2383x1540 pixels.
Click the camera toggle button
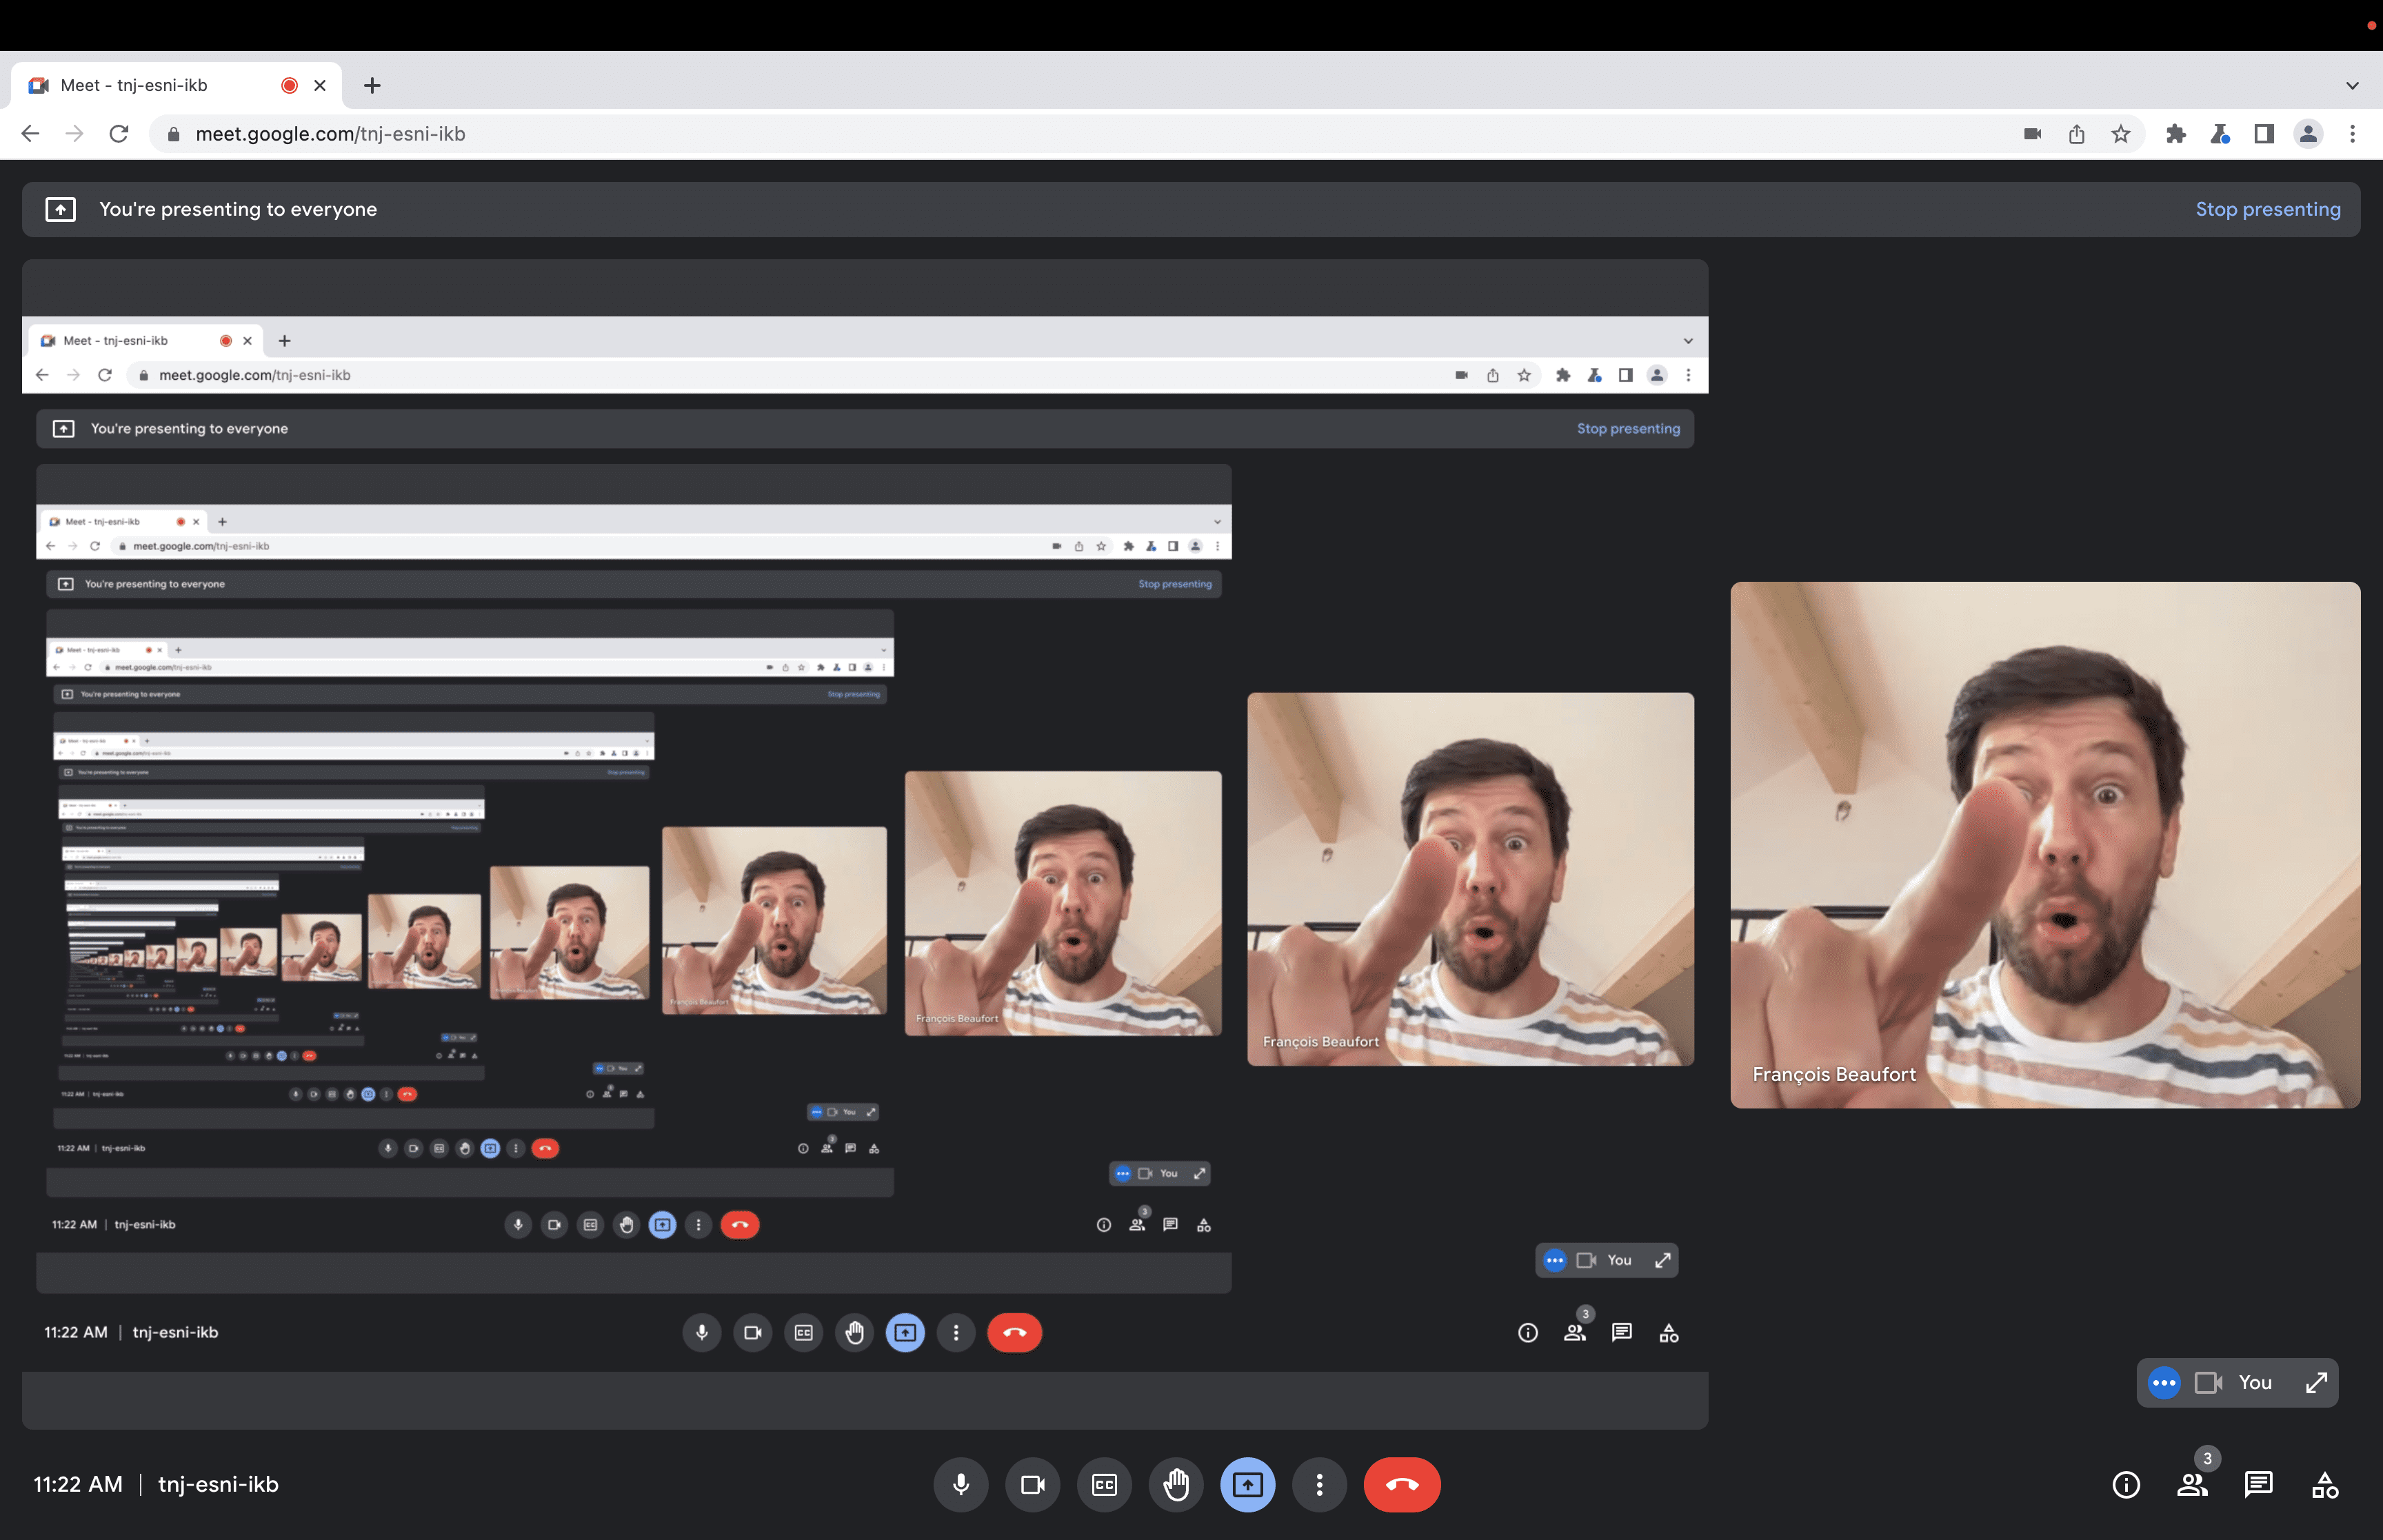[1032, 1484]
